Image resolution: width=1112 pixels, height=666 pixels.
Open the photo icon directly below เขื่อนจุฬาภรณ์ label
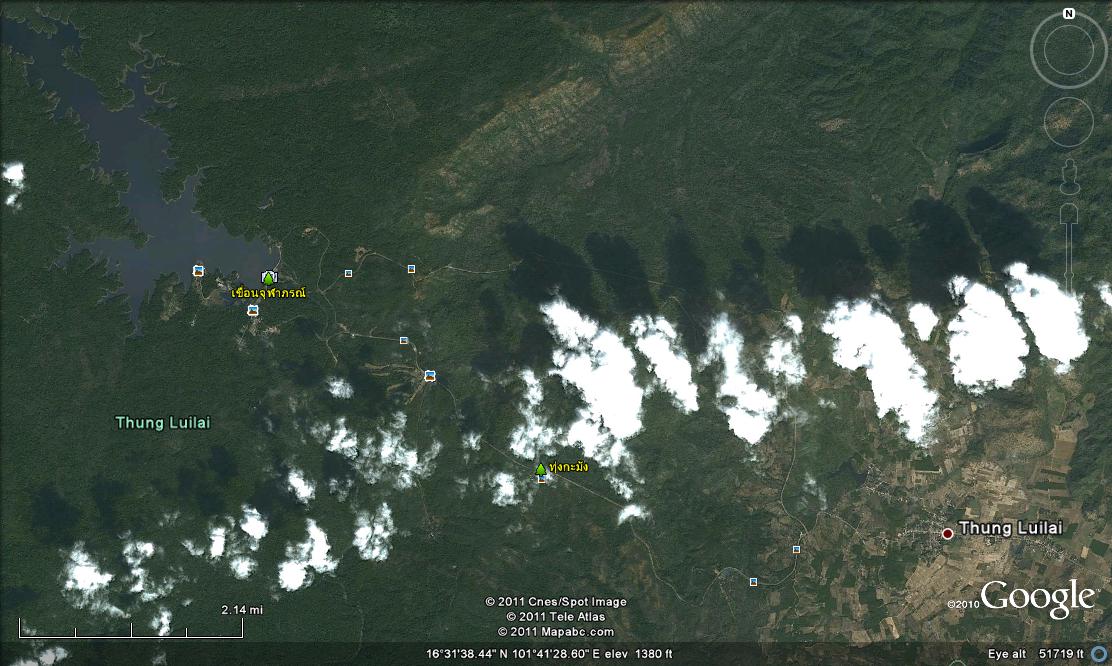253,310
